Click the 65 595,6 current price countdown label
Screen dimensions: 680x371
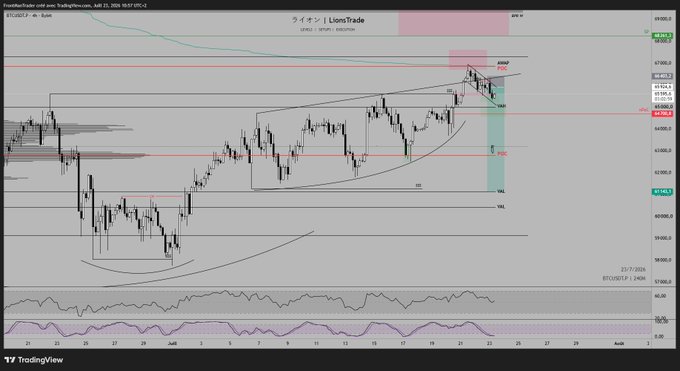click(x=662, y=96)
